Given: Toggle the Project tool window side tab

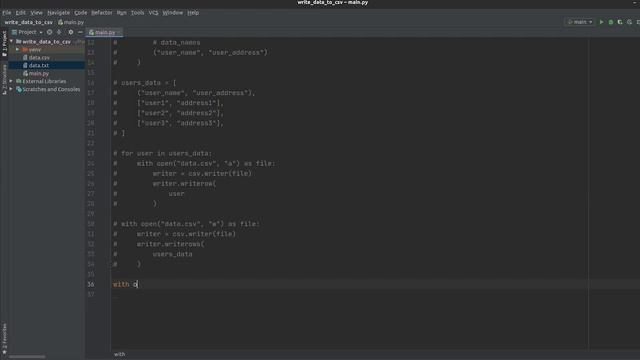Looking at the screenshot, I should pyautogui.click(x=4, y=43).
